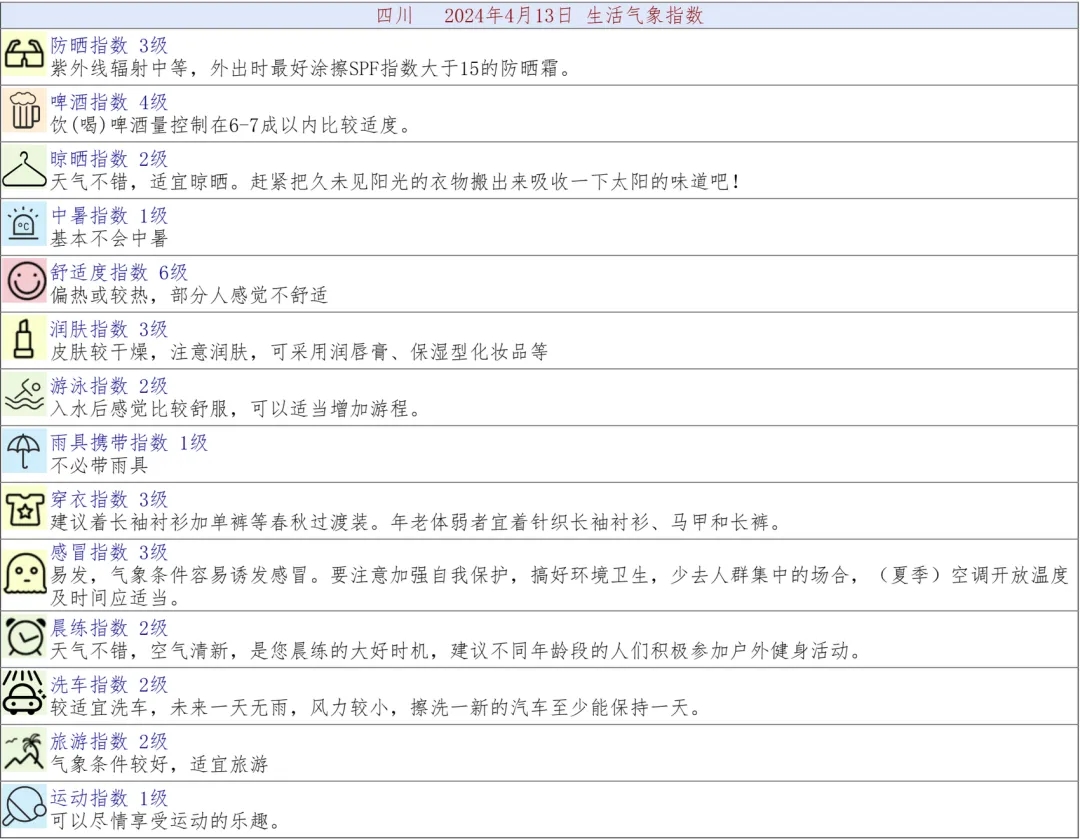Viewport: 1080px width, 839px height.
Task: Select the t-shirt dressing icon
Action: click(25, 508)
